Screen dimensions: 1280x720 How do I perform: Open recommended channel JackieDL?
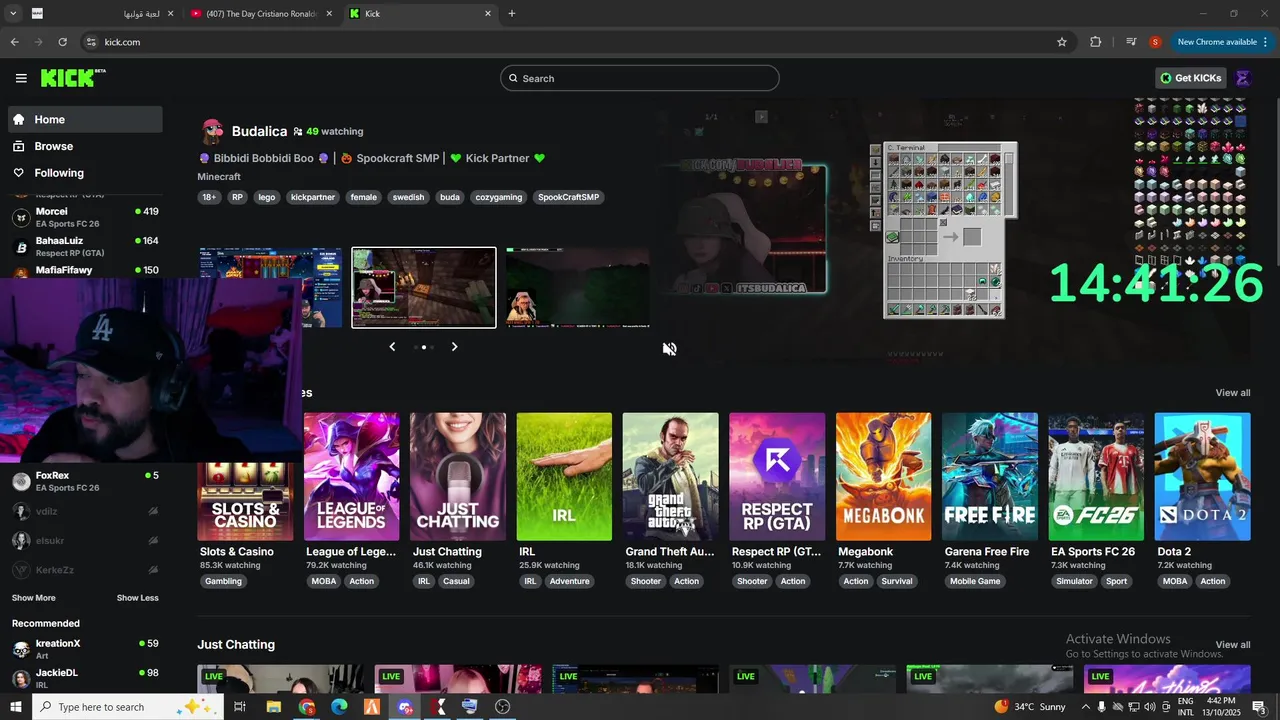[85, 678]
